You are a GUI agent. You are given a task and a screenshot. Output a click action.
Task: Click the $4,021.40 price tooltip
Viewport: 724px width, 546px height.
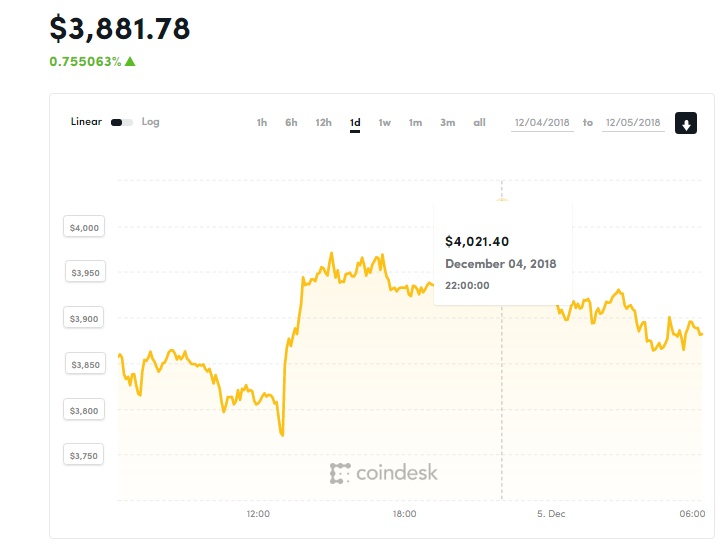pyautogui.click(x=503, y=253)
